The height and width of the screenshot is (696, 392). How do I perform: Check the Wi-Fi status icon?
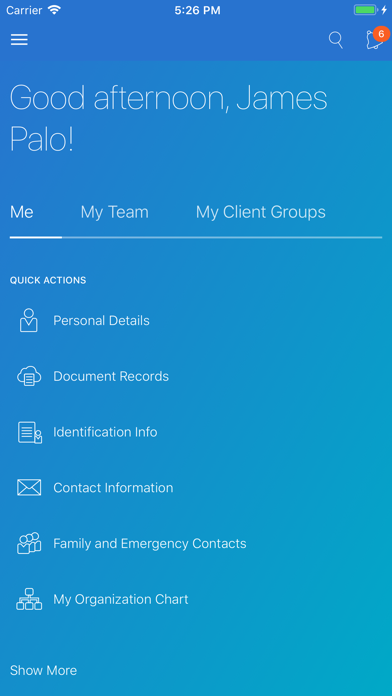coord(54,10)
